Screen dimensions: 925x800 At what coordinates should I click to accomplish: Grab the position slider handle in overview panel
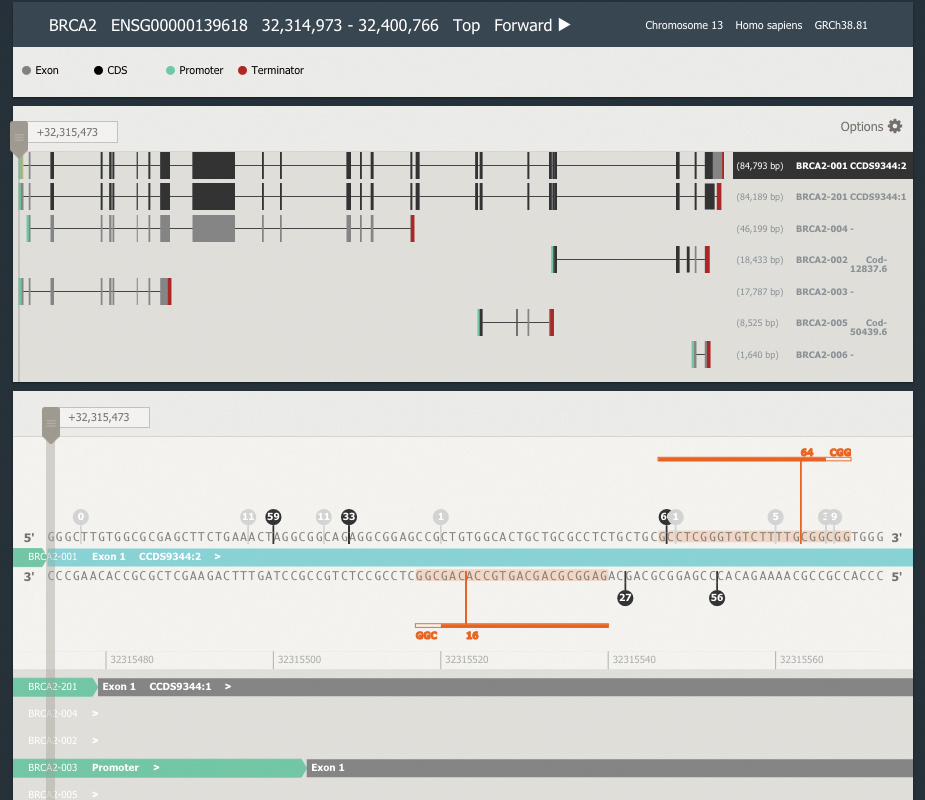19,138
